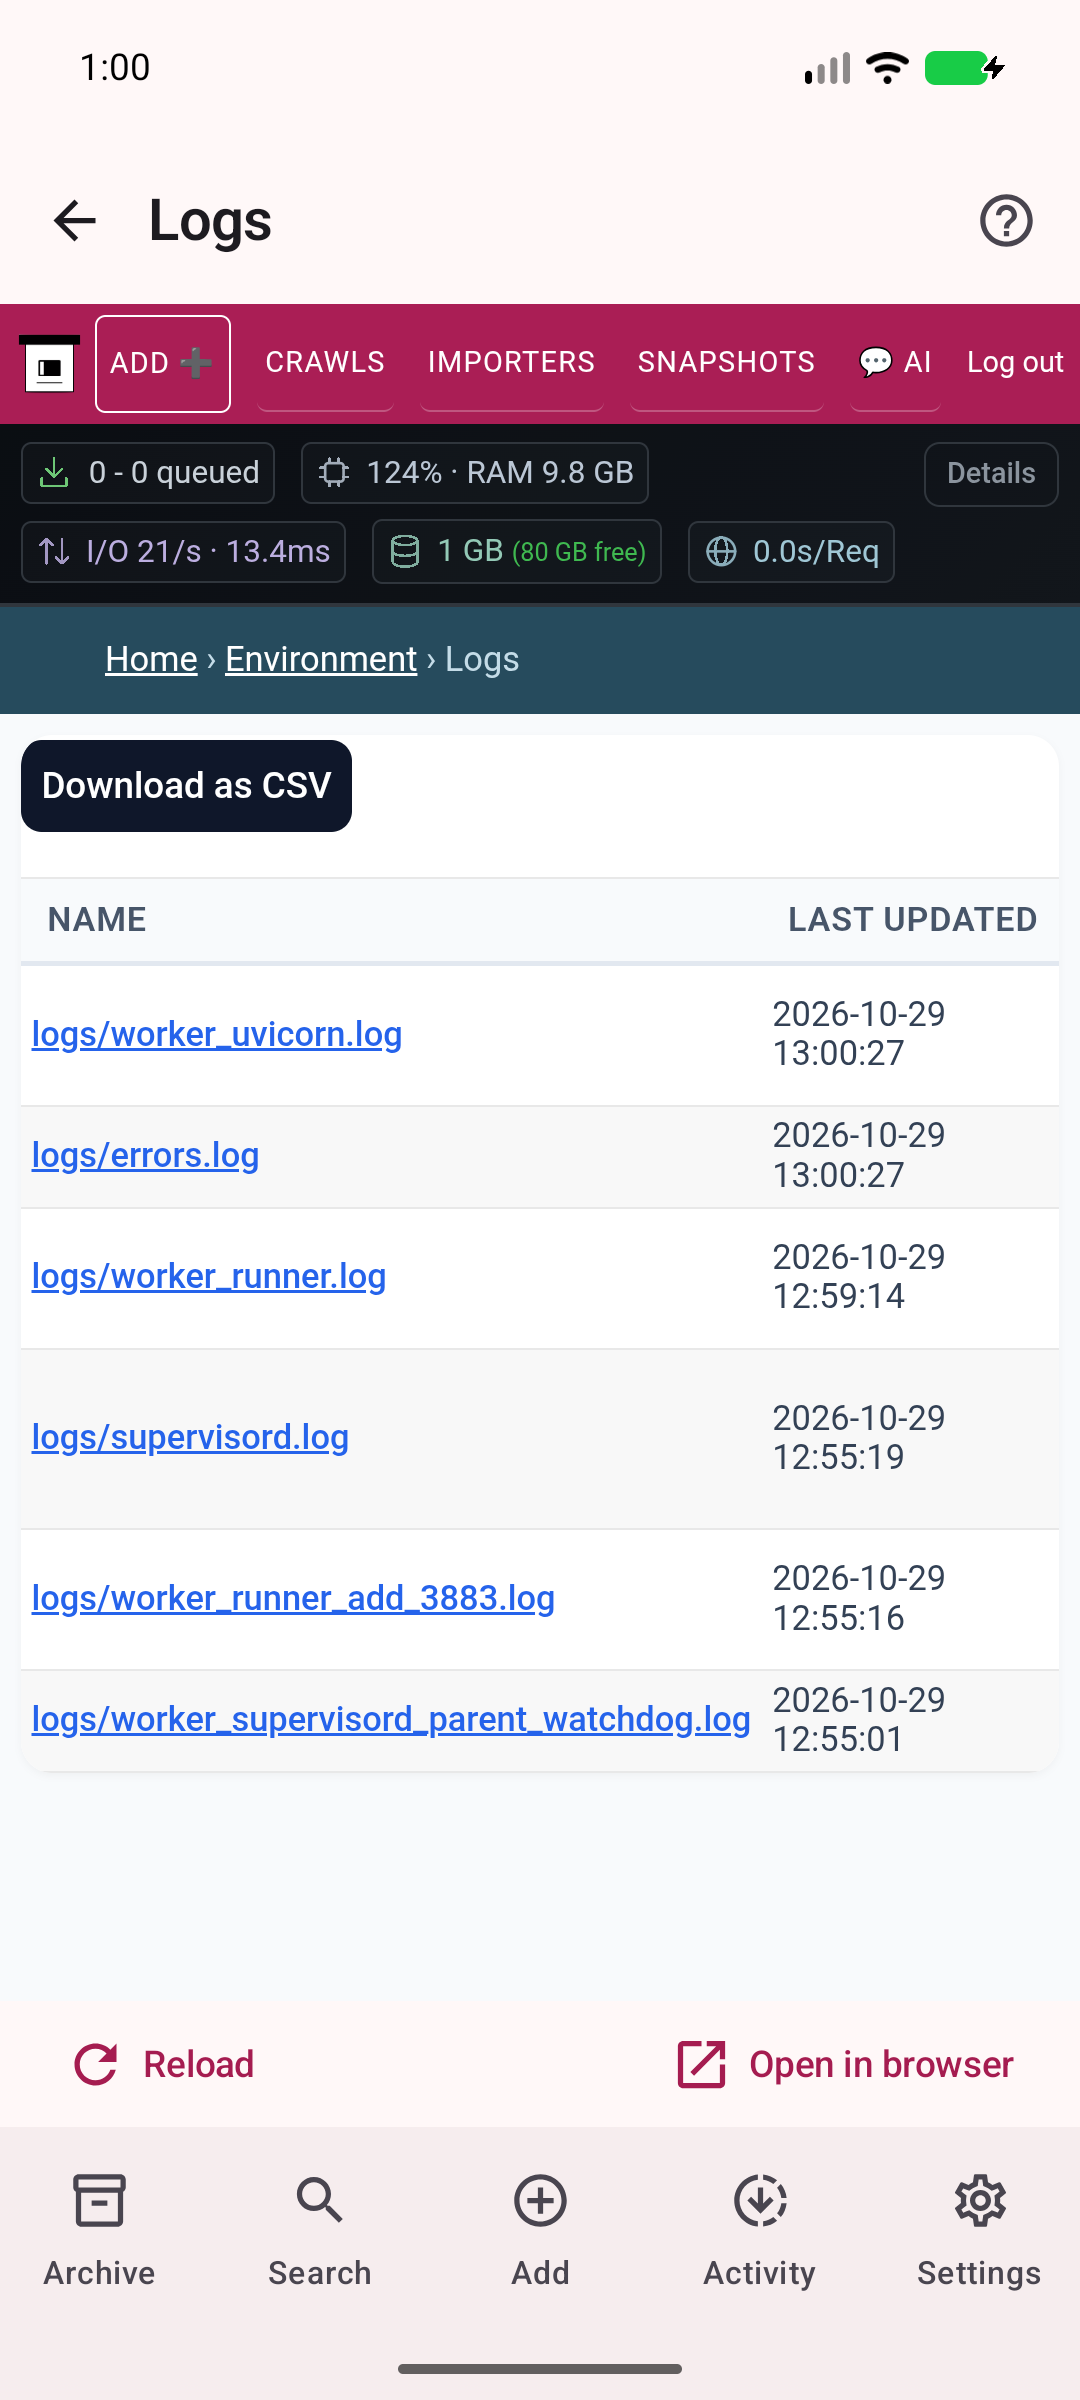Click timestamp 12:55:01 of watchdog log
Image resolution: width=1080 pixels, height=2400 pixels.
(838, 1739)
